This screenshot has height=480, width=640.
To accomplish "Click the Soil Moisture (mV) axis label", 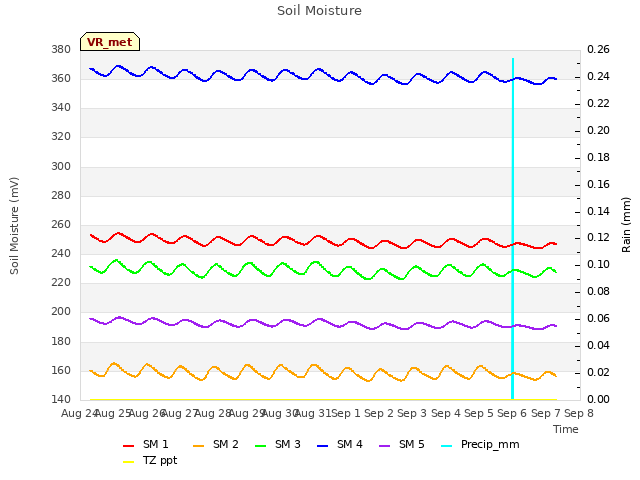I will point(14,226).
